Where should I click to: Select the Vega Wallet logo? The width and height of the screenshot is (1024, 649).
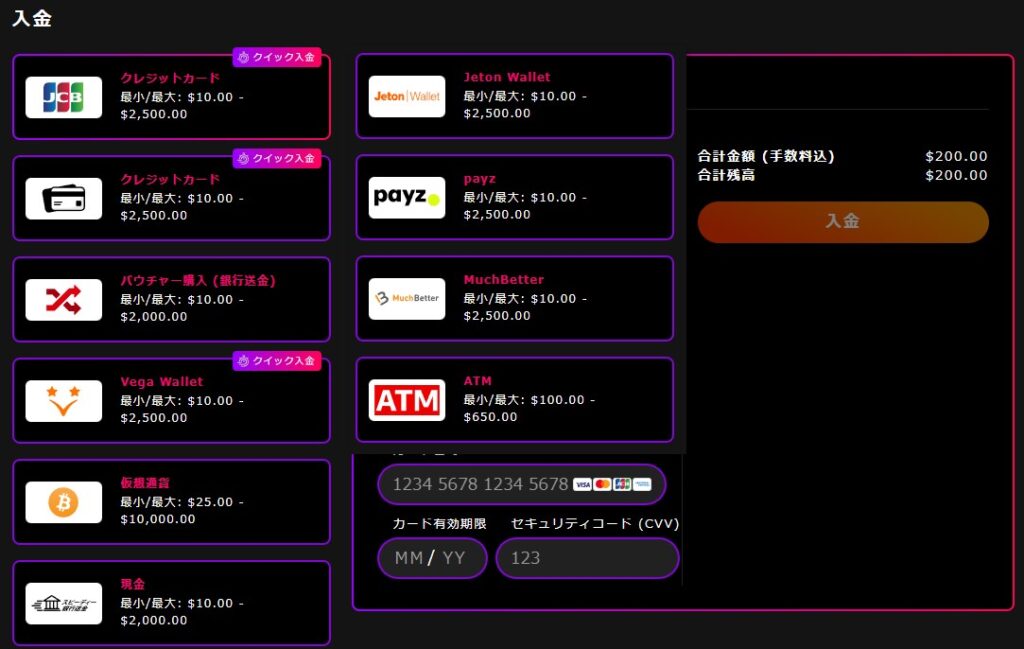pyautogui.click(x=63, y=401)
